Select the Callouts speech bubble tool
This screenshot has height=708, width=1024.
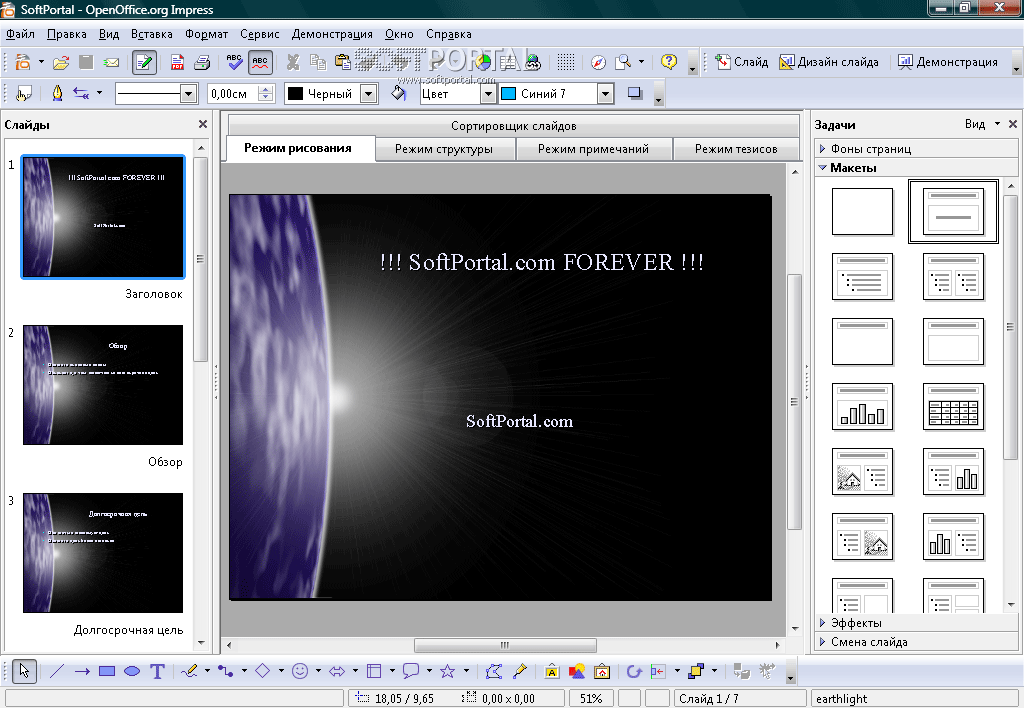[411, 671]
